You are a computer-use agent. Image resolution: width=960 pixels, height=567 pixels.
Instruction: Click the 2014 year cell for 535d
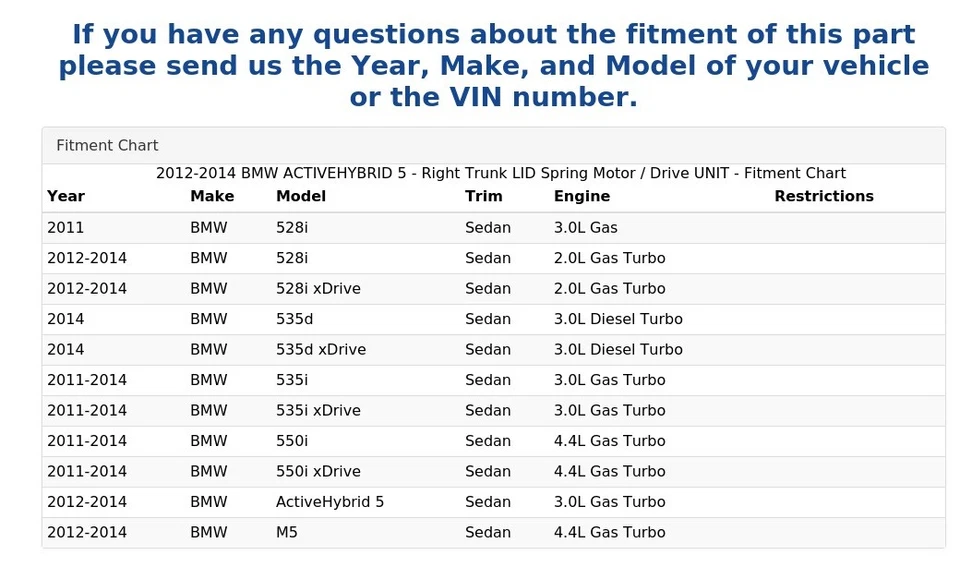pyautogui.click(x=66, y=320)
